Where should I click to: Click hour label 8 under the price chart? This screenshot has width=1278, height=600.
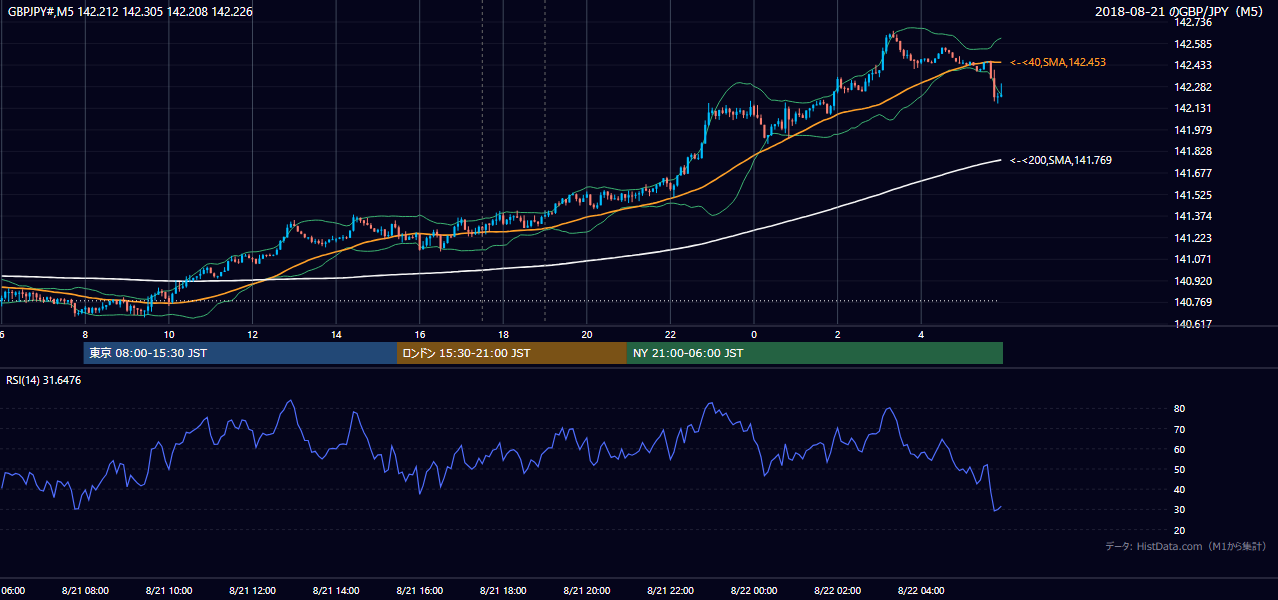click(85, 335)
